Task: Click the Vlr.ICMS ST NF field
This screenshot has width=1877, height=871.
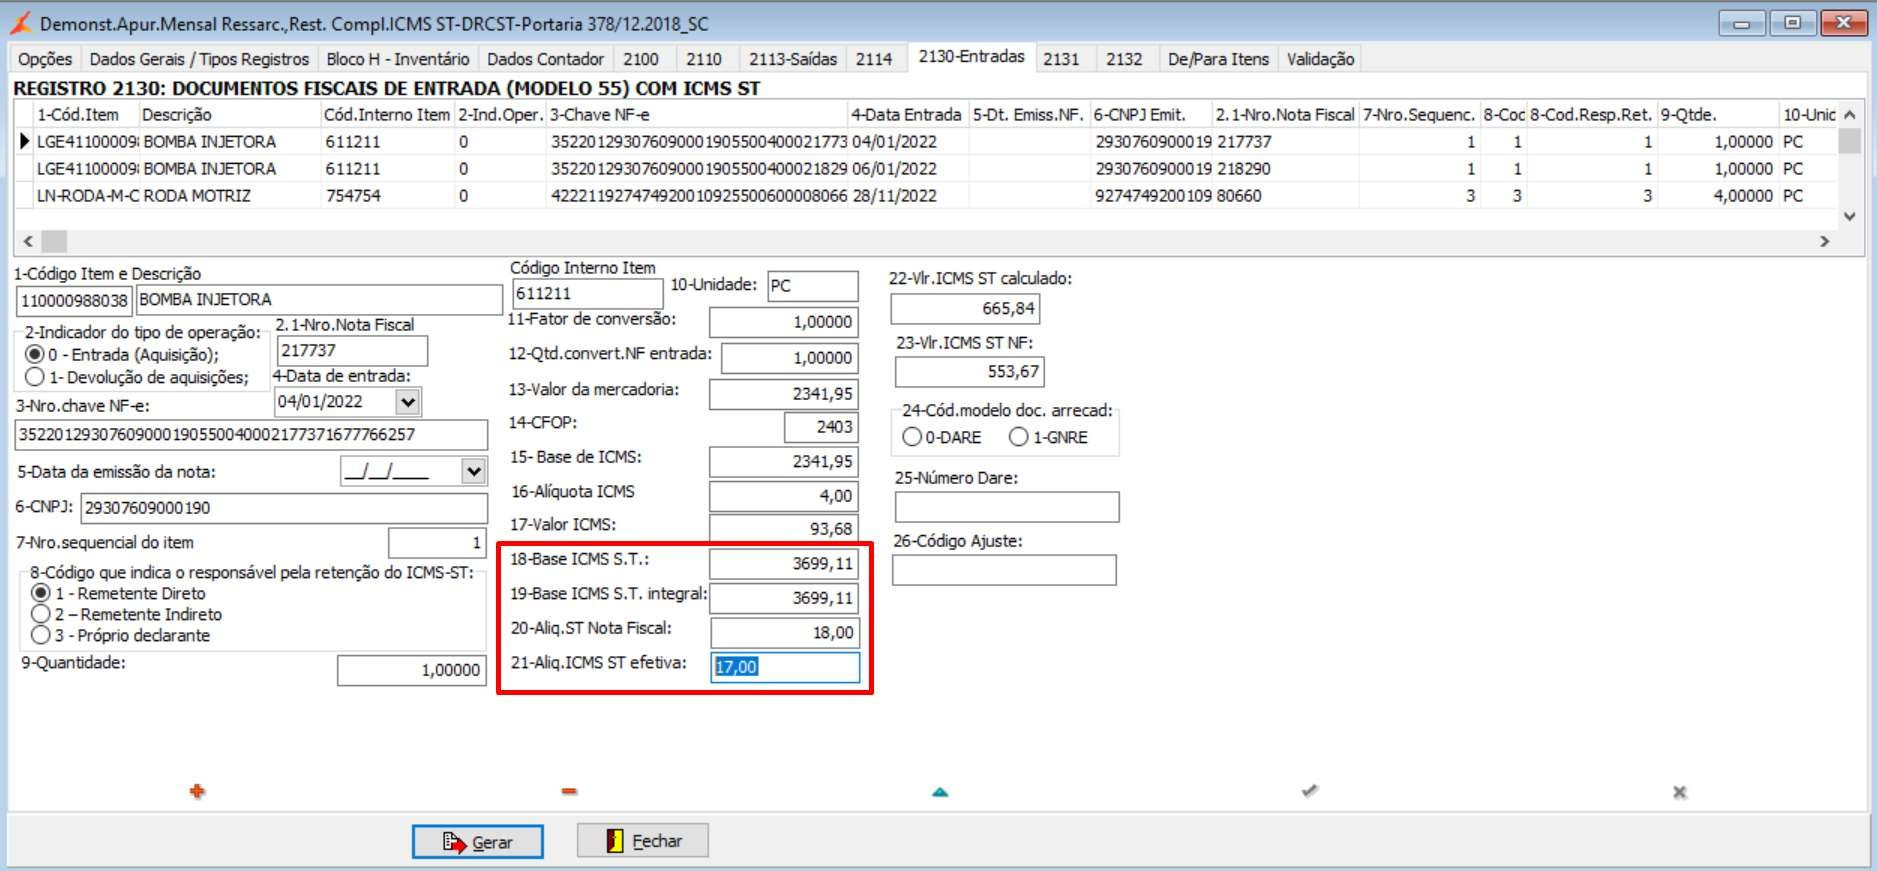Action: [970, 371]
